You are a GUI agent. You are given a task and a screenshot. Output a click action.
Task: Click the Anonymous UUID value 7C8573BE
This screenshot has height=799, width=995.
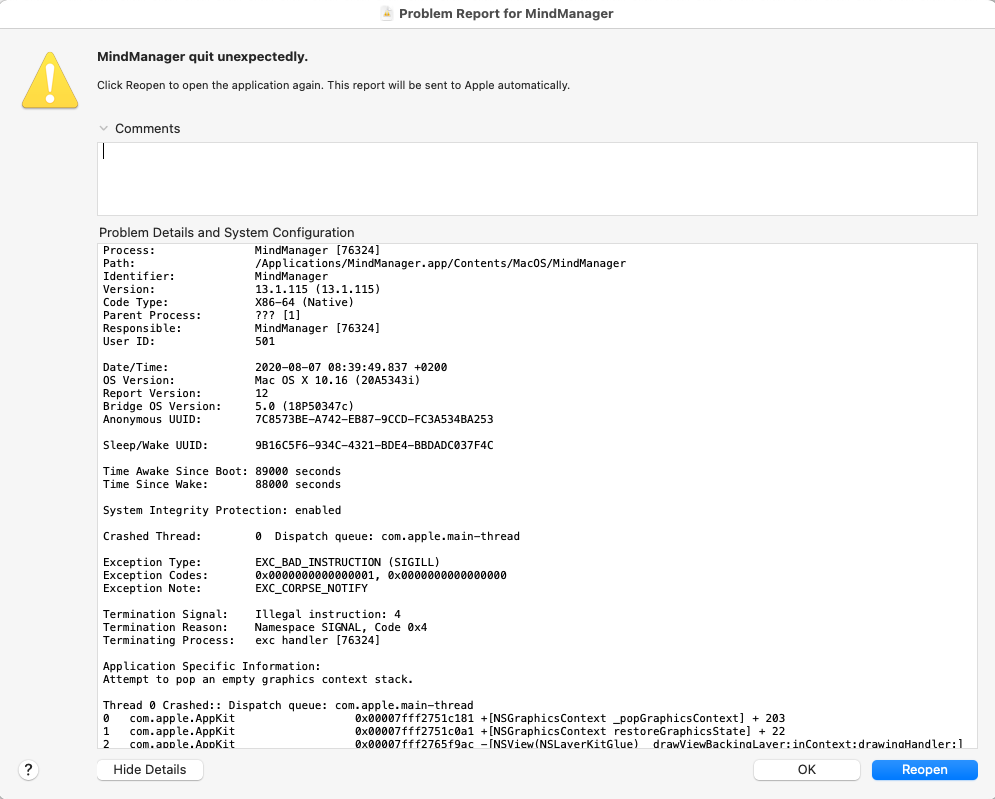click(374, 419)
